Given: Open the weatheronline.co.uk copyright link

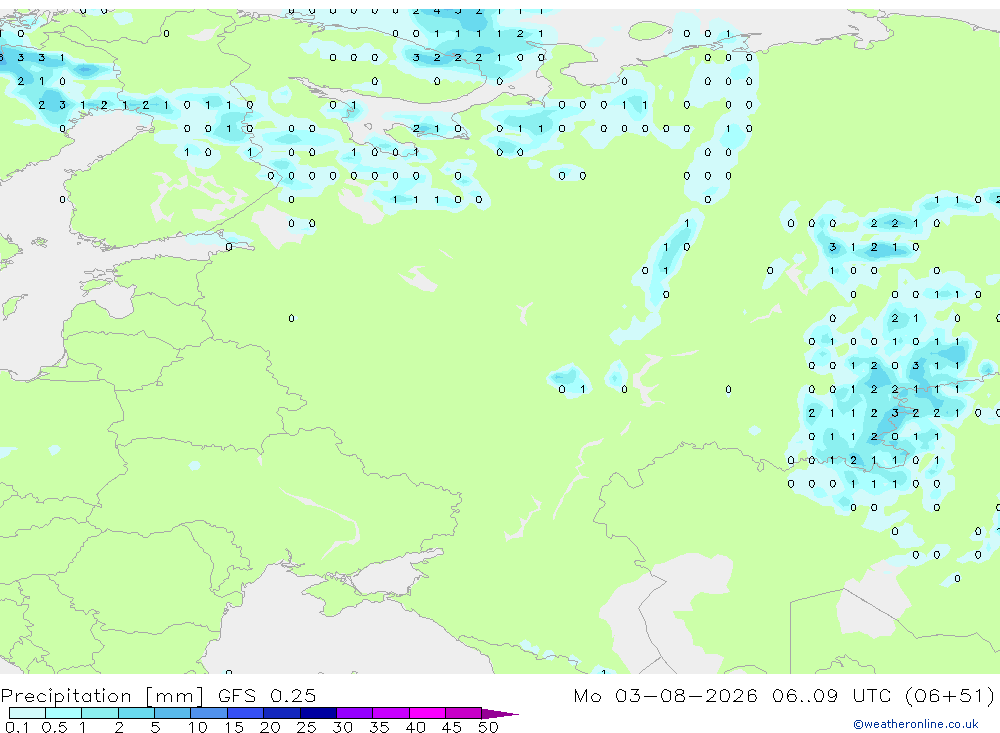Looking at the screenshot, I should coord(915,724).
